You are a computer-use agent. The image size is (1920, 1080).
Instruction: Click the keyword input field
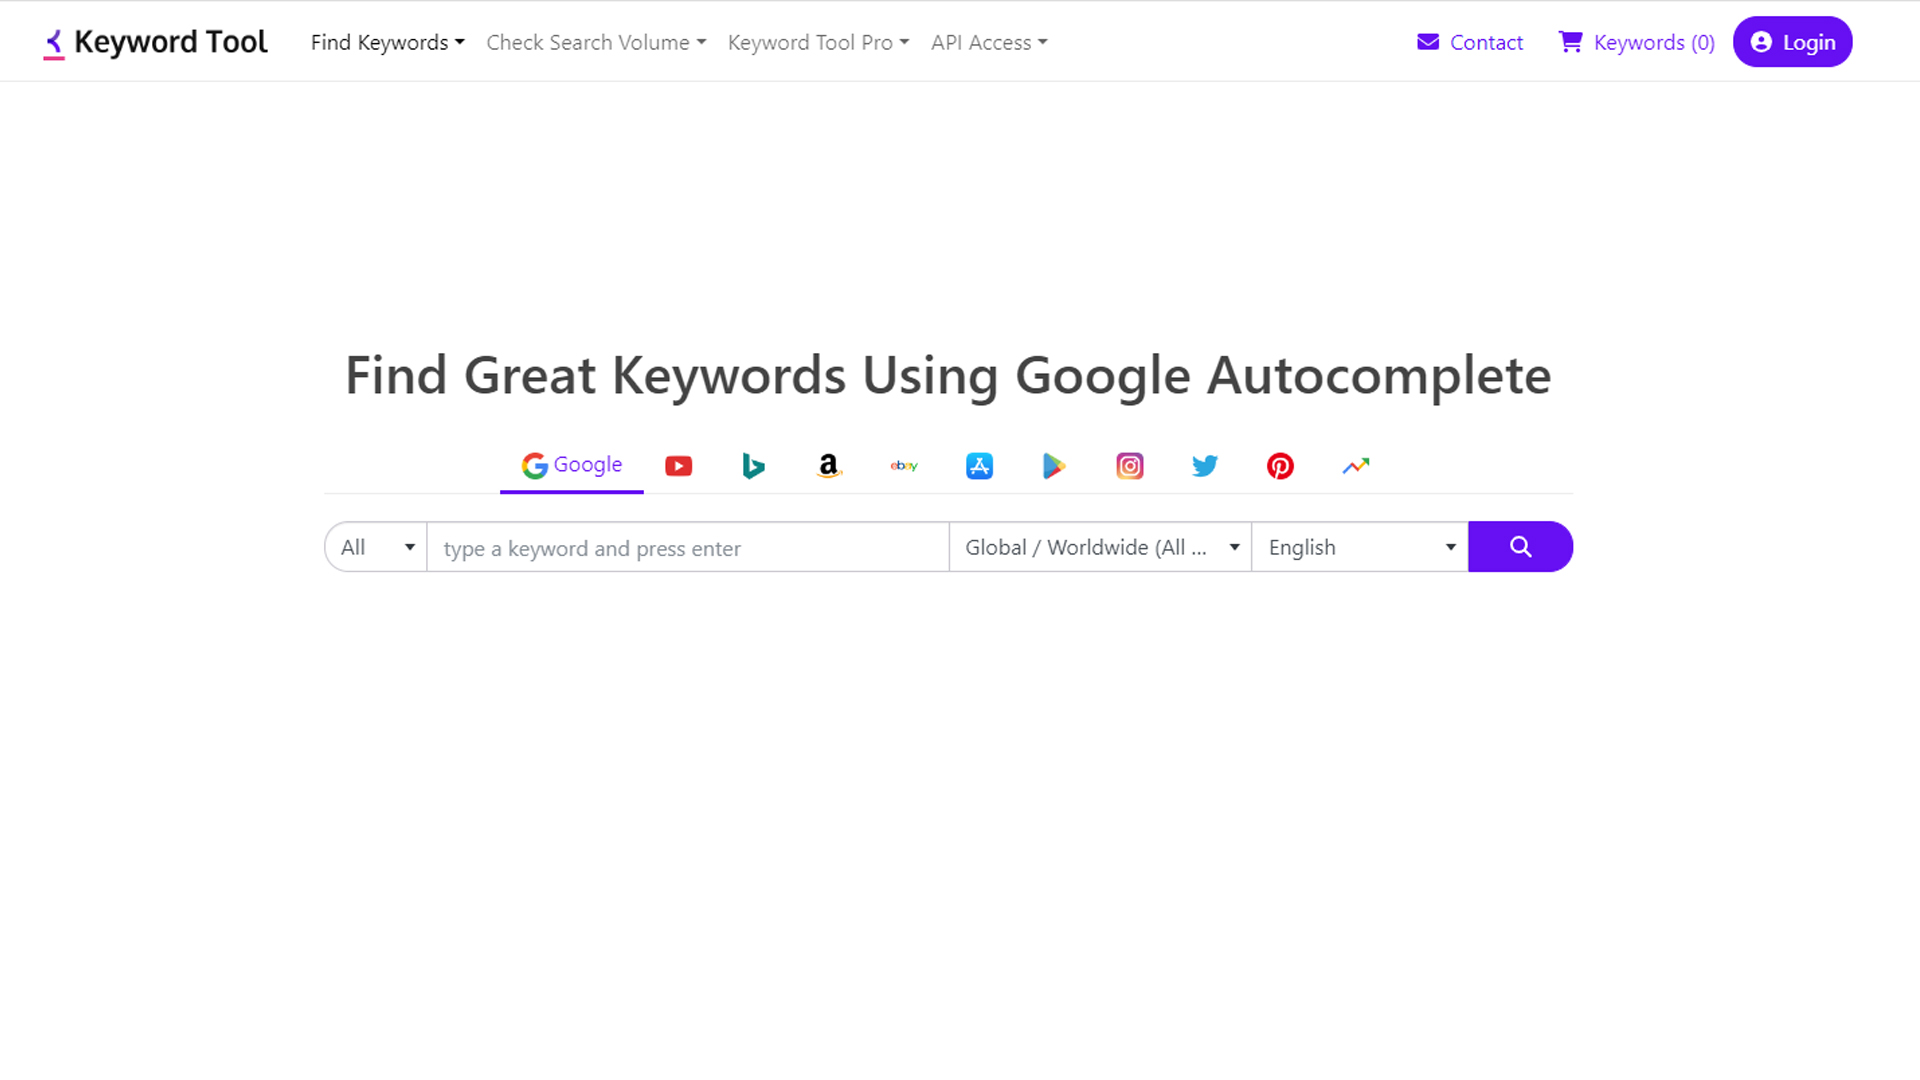pos(687,547)
